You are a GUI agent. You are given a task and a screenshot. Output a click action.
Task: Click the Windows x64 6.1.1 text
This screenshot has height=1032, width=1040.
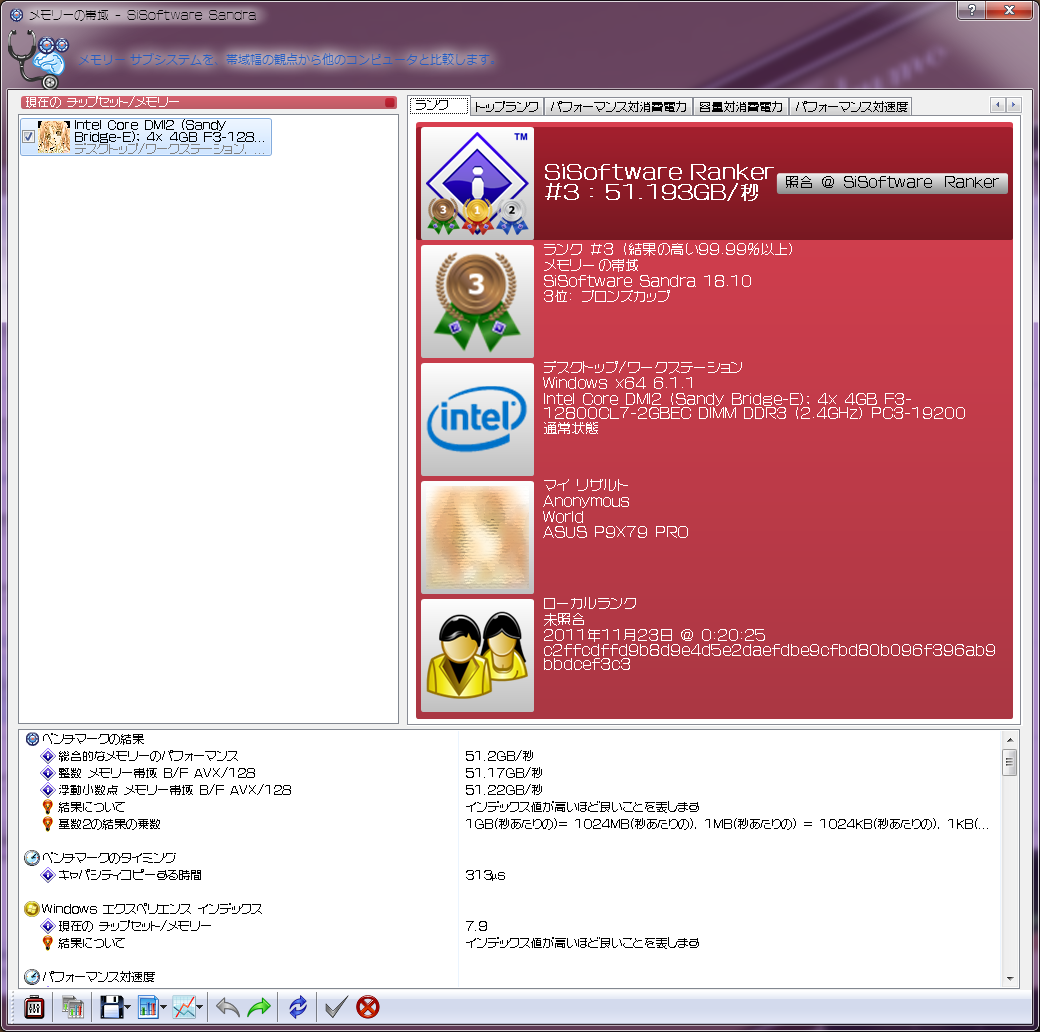tap(618, 383)
